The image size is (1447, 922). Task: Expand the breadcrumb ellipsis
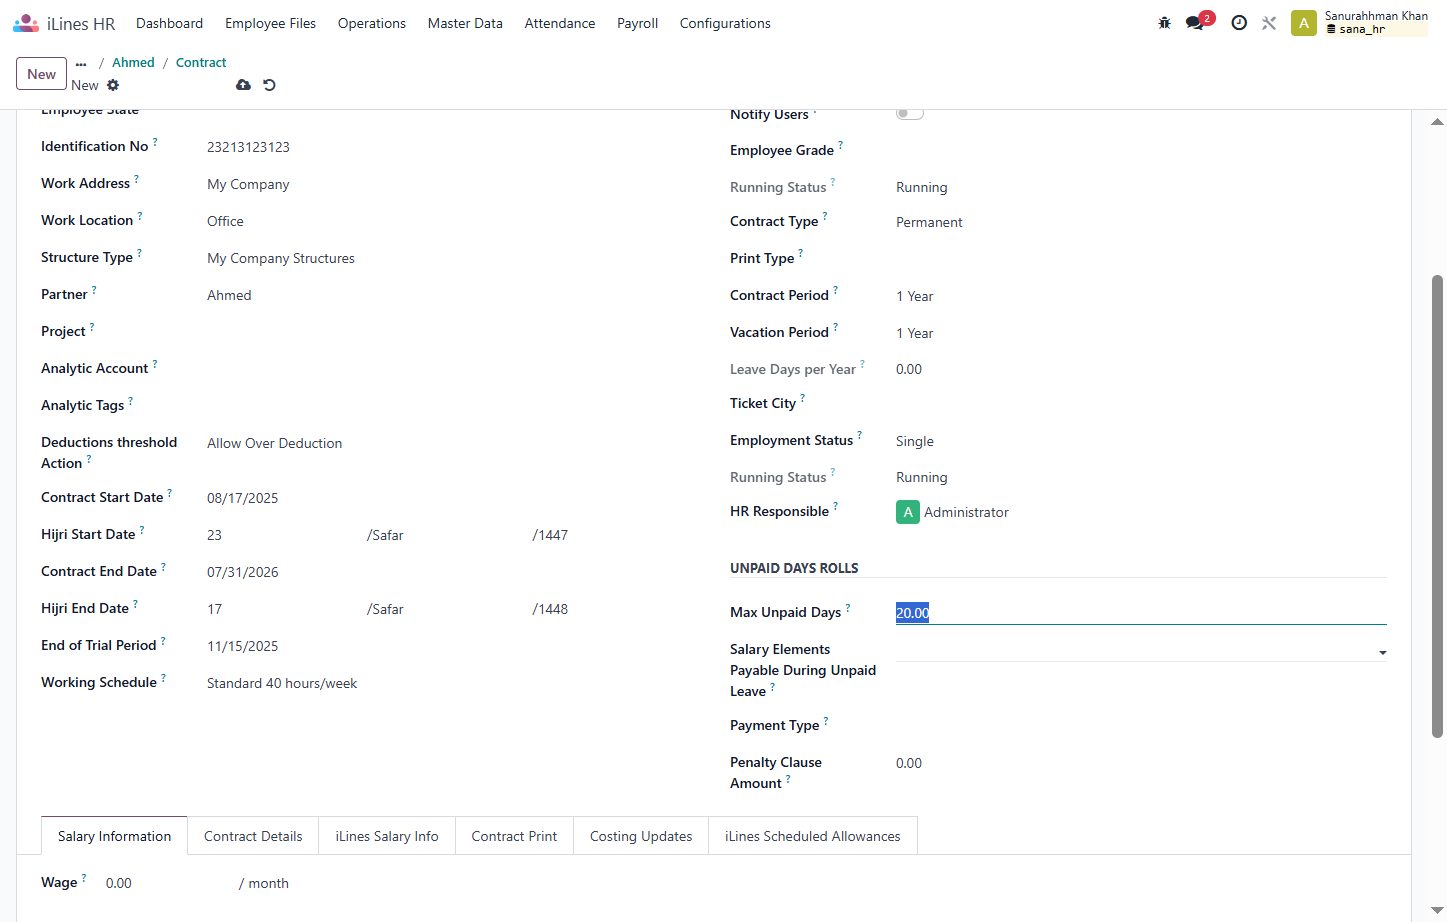pyautogui.click(x=81, y=63)
